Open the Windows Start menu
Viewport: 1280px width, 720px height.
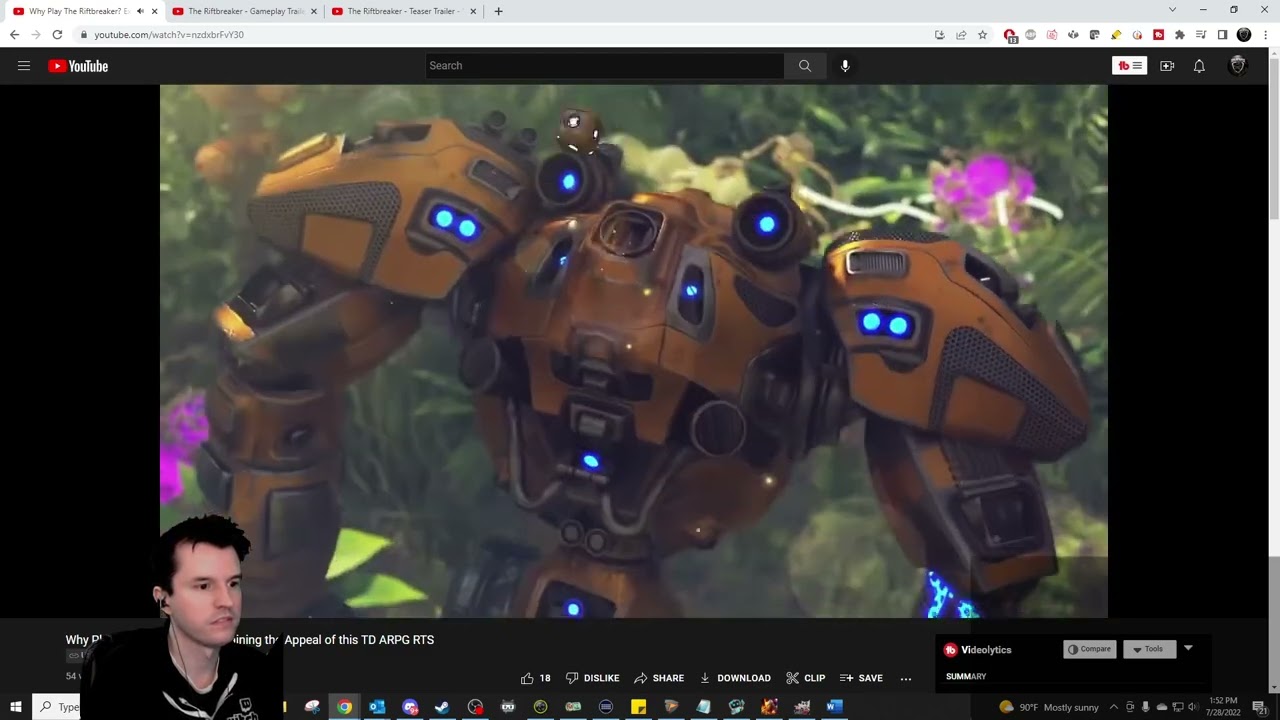click(16, 707)
